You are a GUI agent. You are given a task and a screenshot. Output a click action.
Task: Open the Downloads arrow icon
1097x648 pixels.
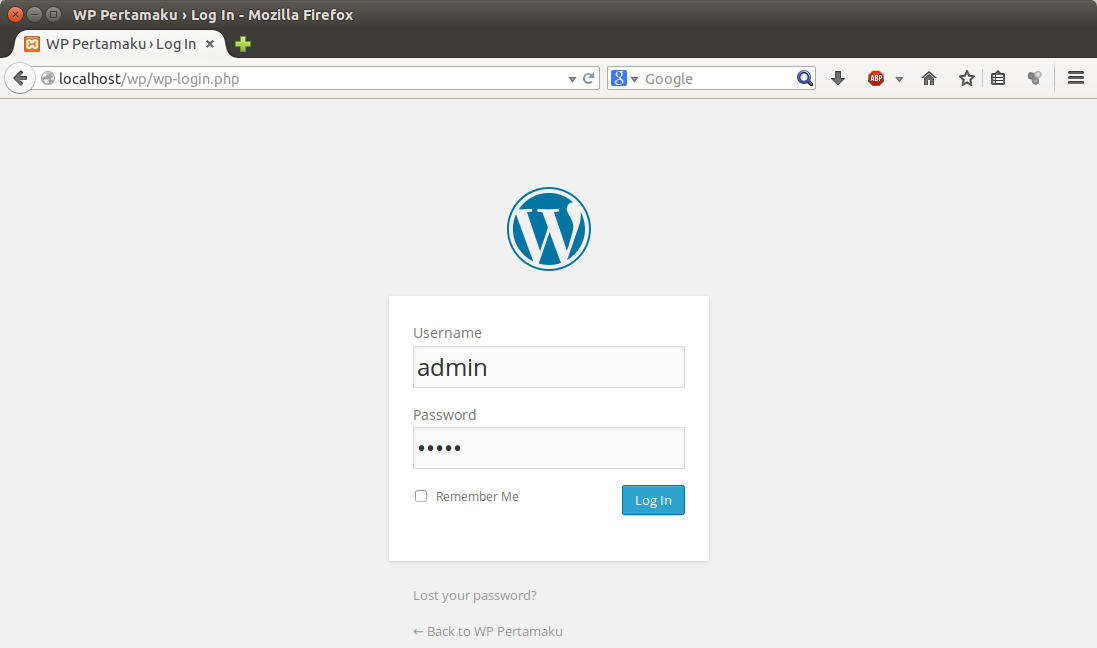pos(838,78)
